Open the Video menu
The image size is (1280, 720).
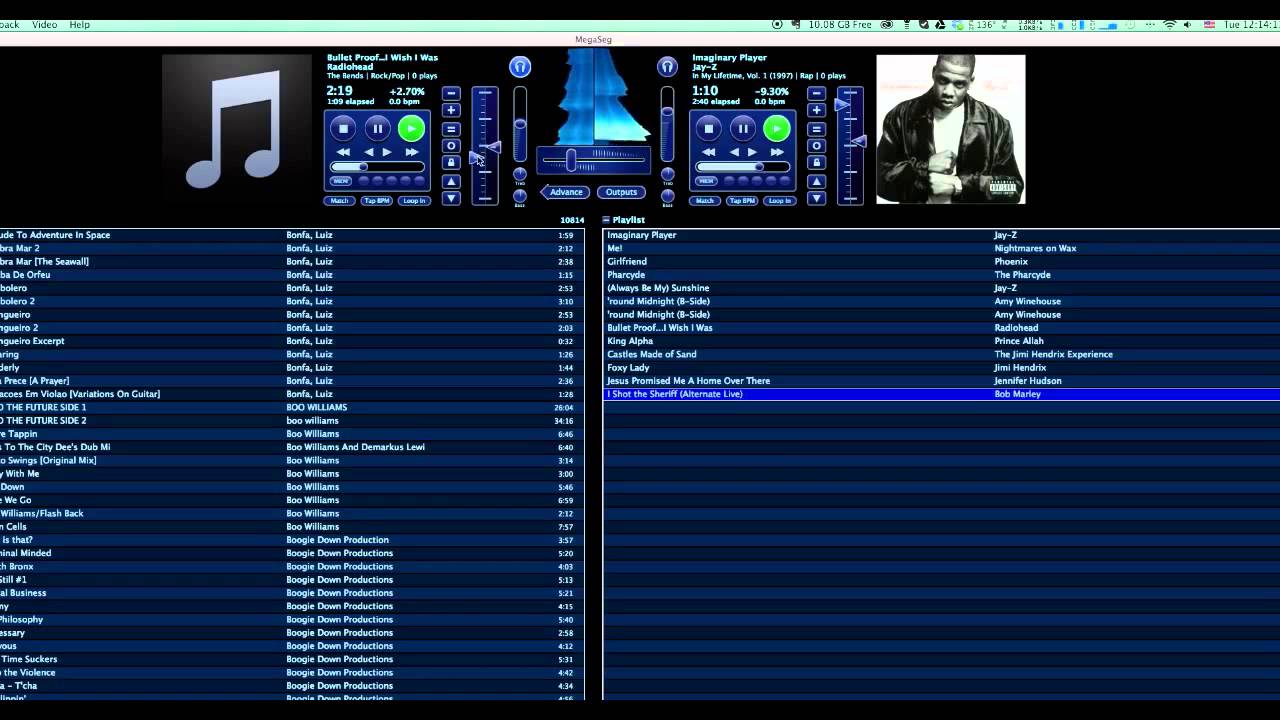[44, 24]
